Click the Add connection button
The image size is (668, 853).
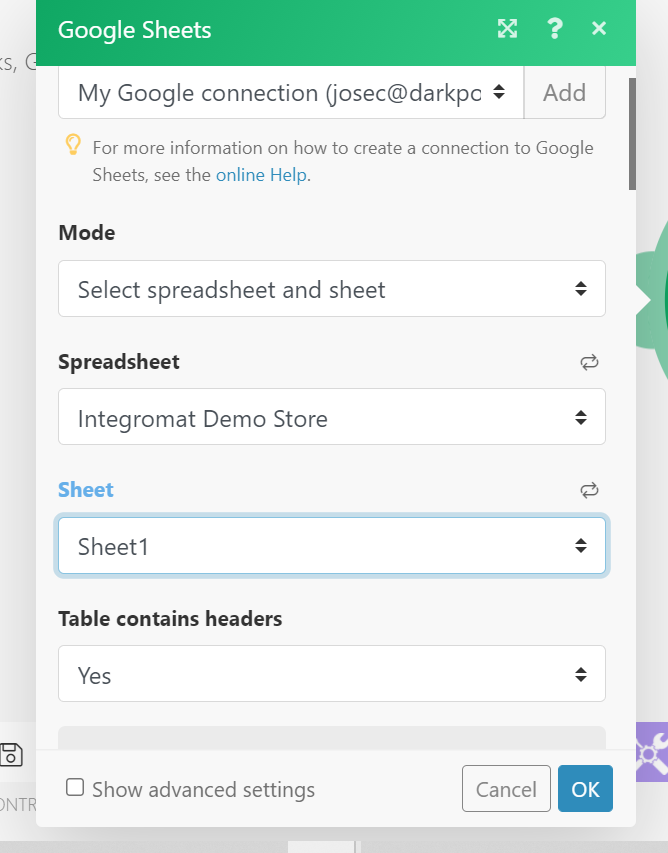564,93
